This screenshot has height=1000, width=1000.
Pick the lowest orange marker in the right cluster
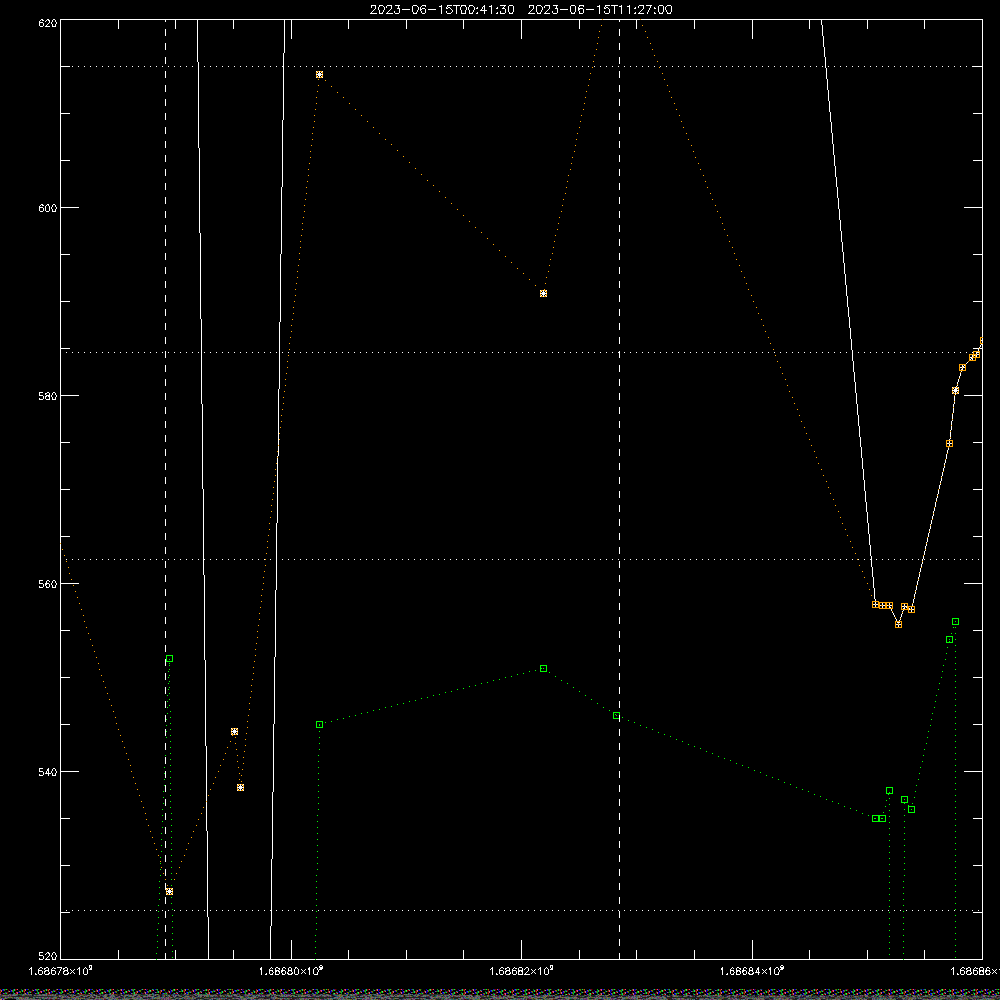coord(899,624)
